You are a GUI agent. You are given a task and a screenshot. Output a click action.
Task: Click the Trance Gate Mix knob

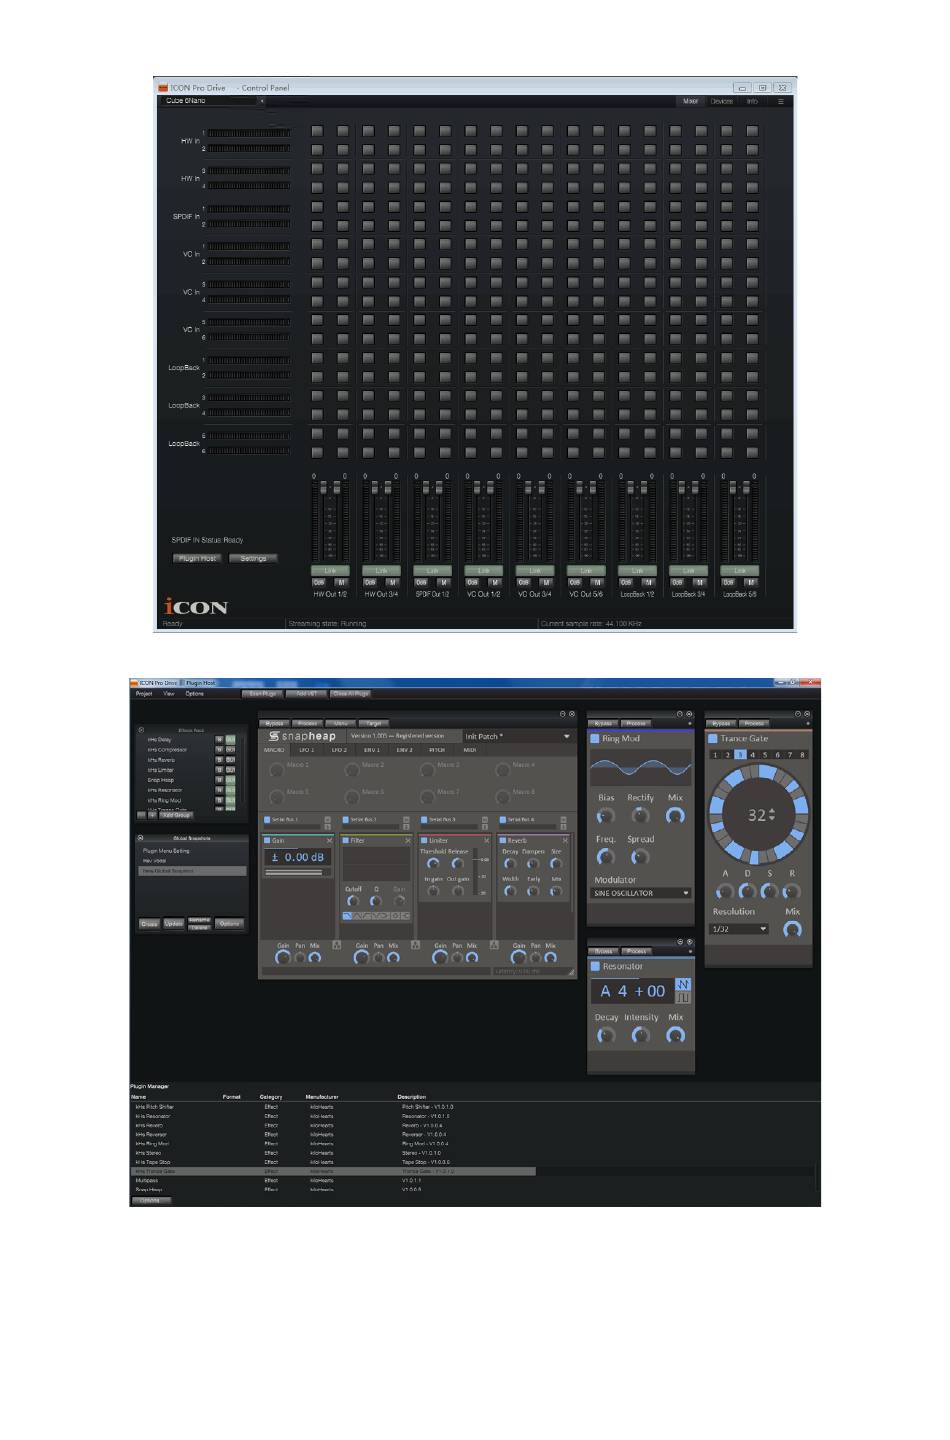pos(792,929)
